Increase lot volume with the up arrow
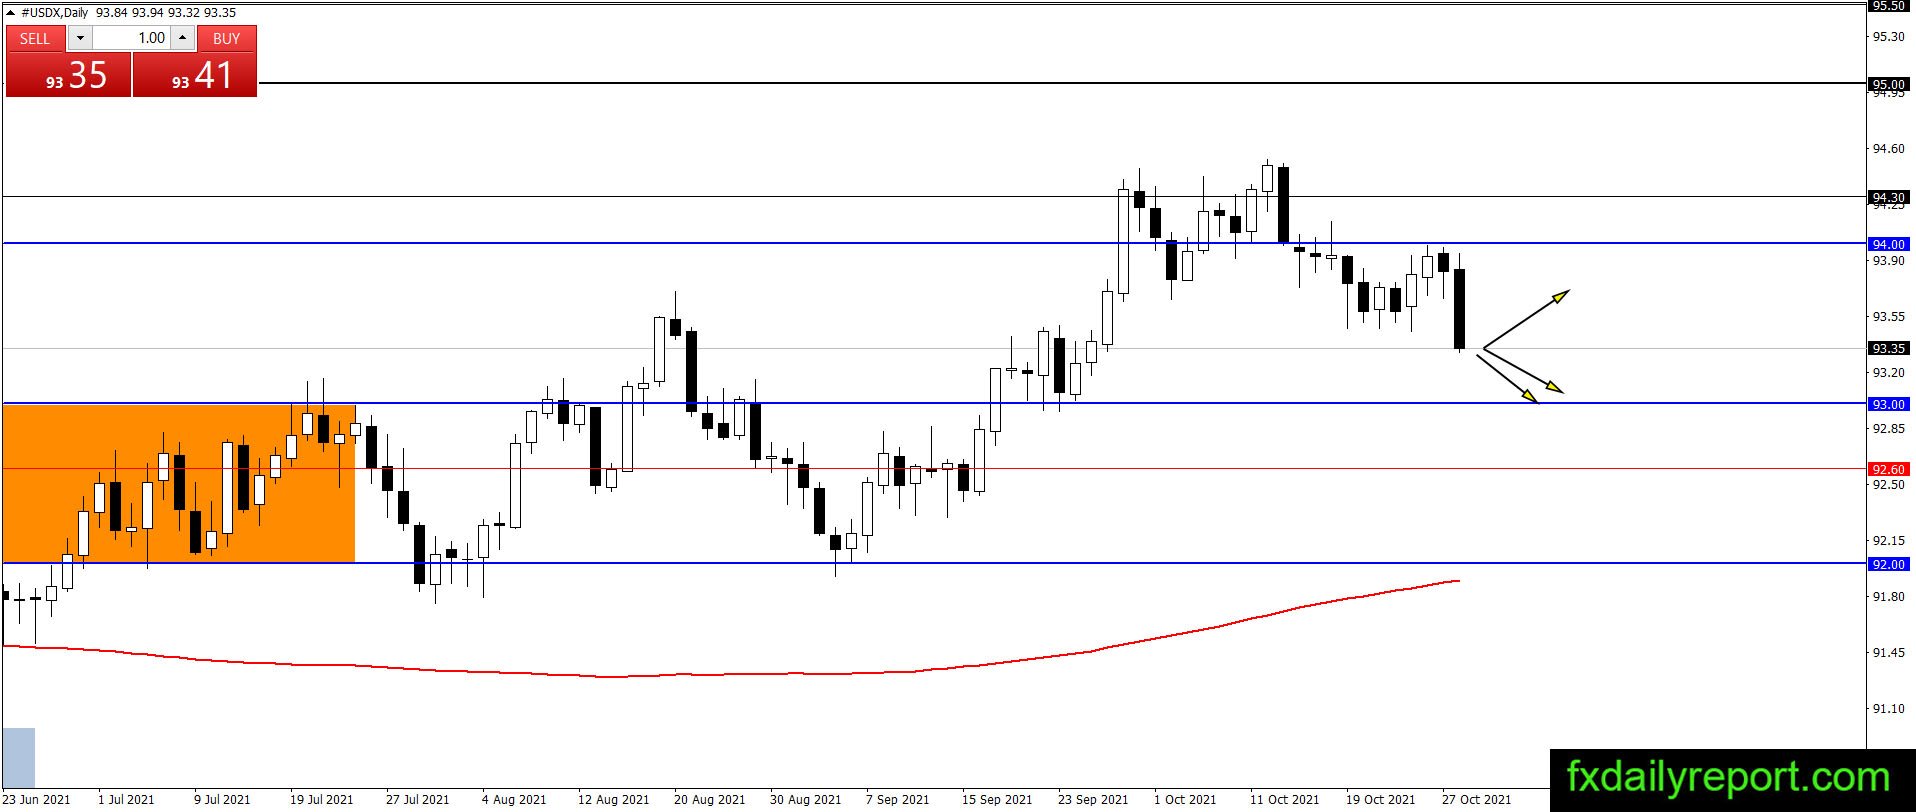This screenshot has height=812, width=1916. [x=183, y=38]
